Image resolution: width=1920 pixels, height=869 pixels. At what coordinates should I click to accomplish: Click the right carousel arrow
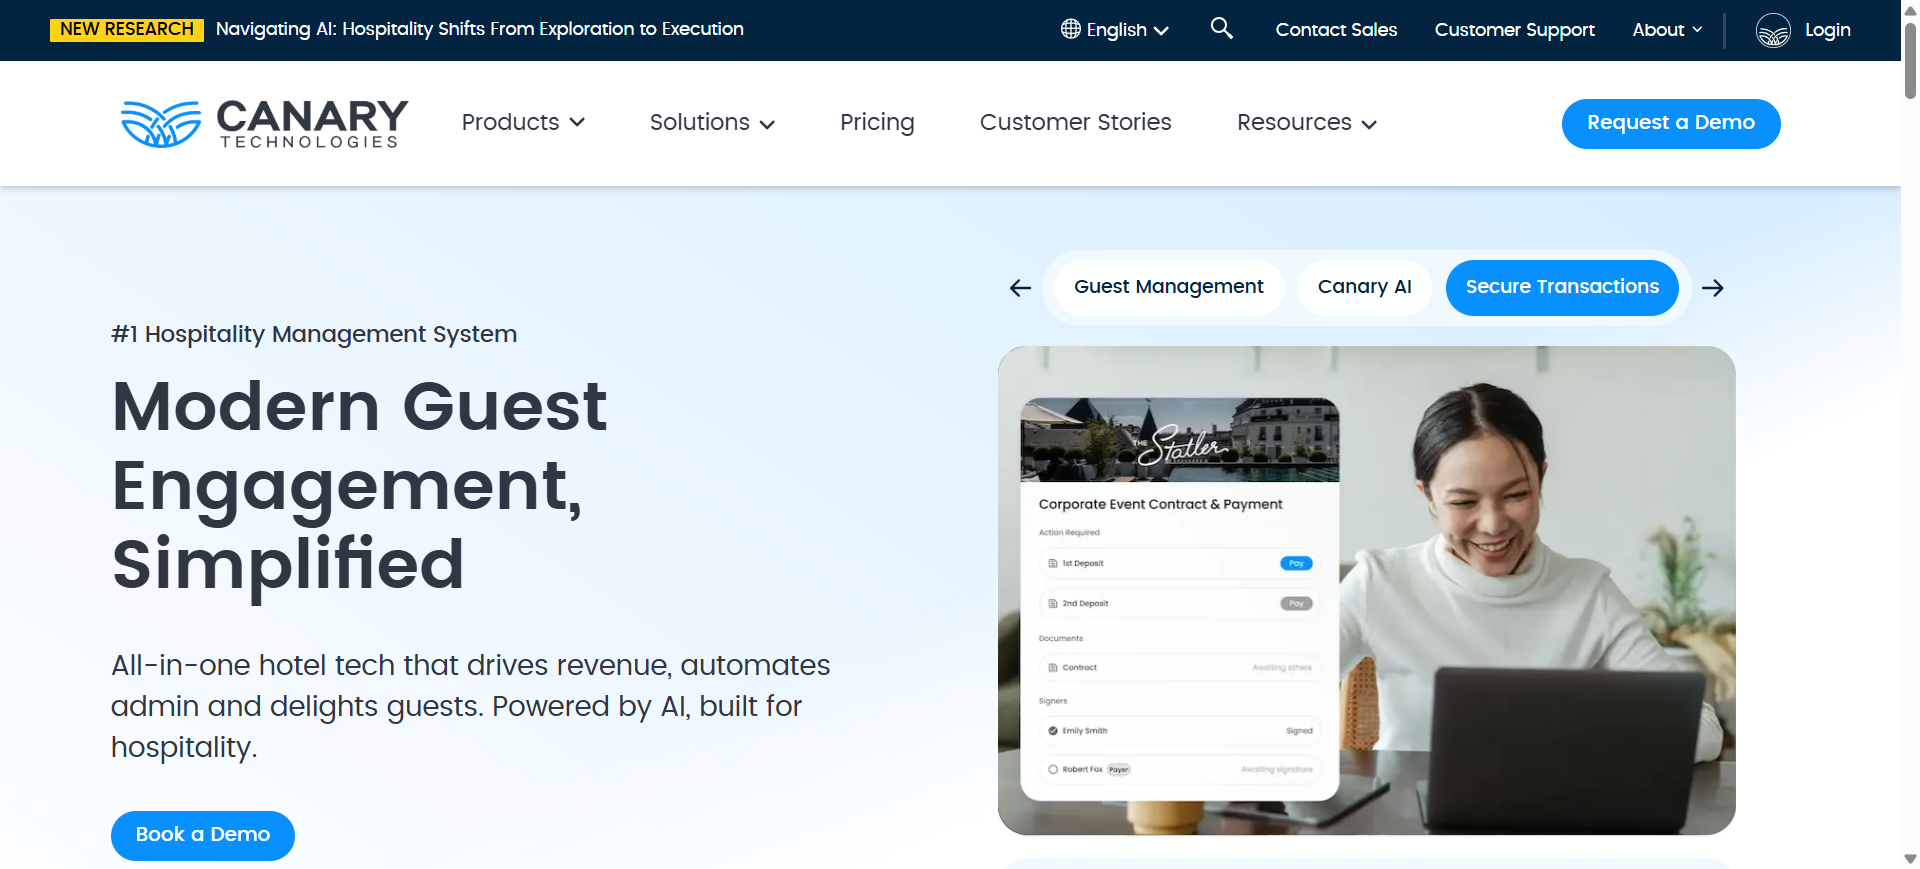click(x=1712, y=288)
